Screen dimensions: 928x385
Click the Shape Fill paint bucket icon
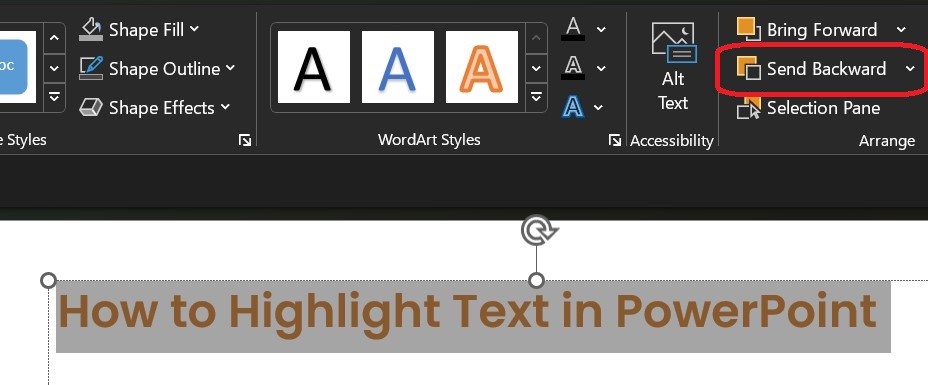(91, 29)
